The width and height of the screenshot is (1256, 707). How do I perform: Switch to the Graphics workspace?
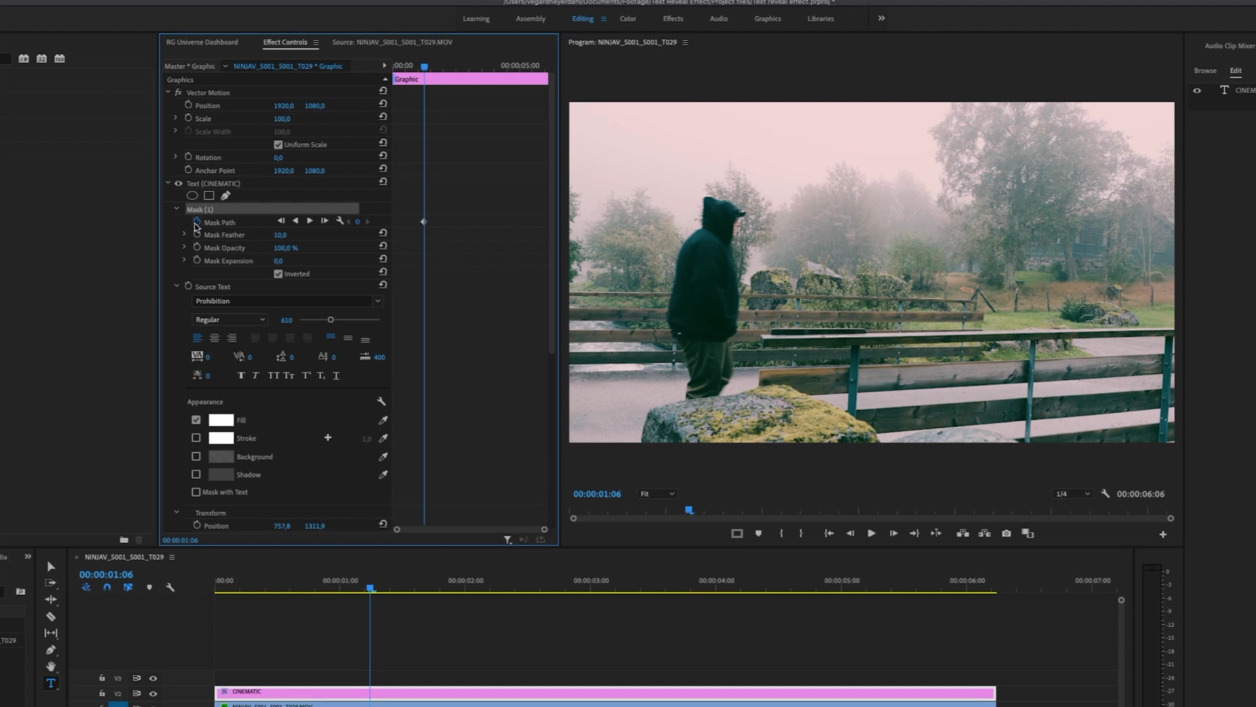[768, 18]
